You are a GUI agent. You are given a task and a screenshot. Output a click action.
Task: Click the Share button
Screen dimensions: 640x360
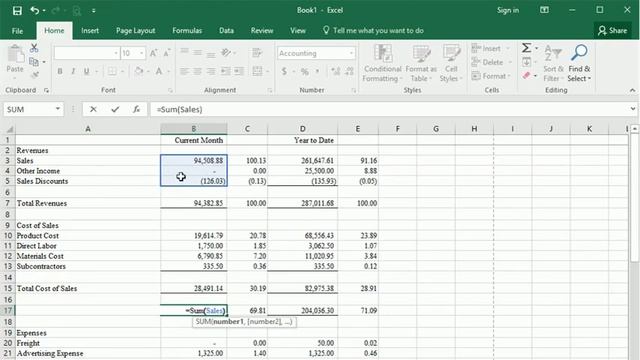[x=612, y=31]
